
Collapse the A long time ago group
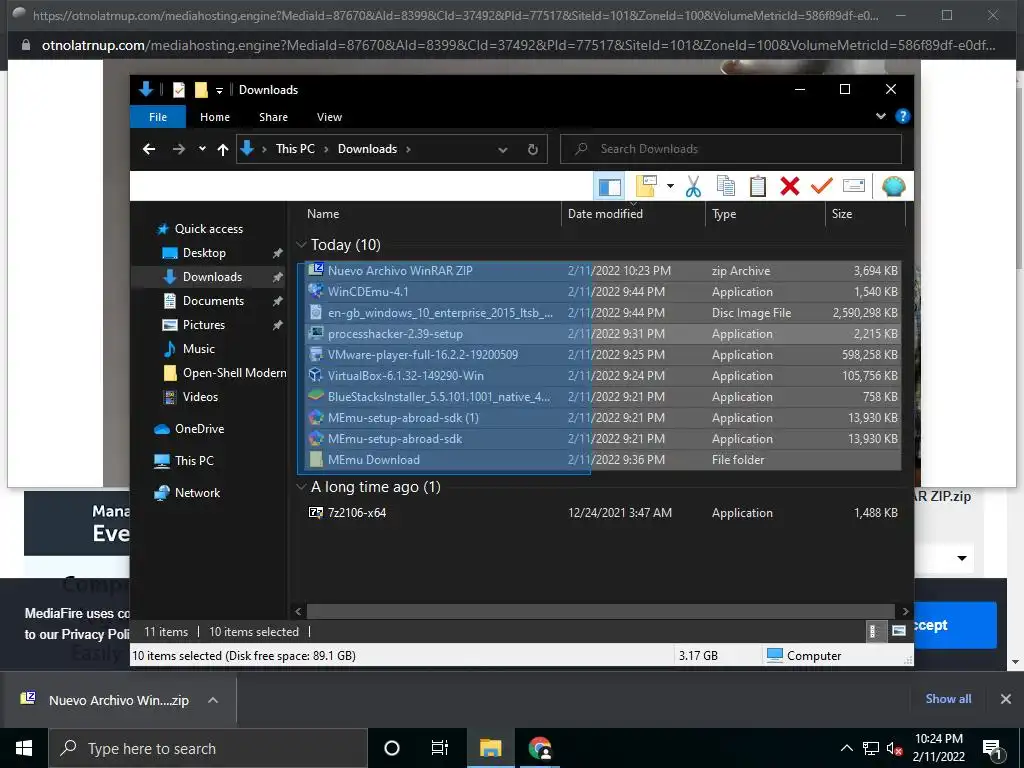[x=301, y=487]
